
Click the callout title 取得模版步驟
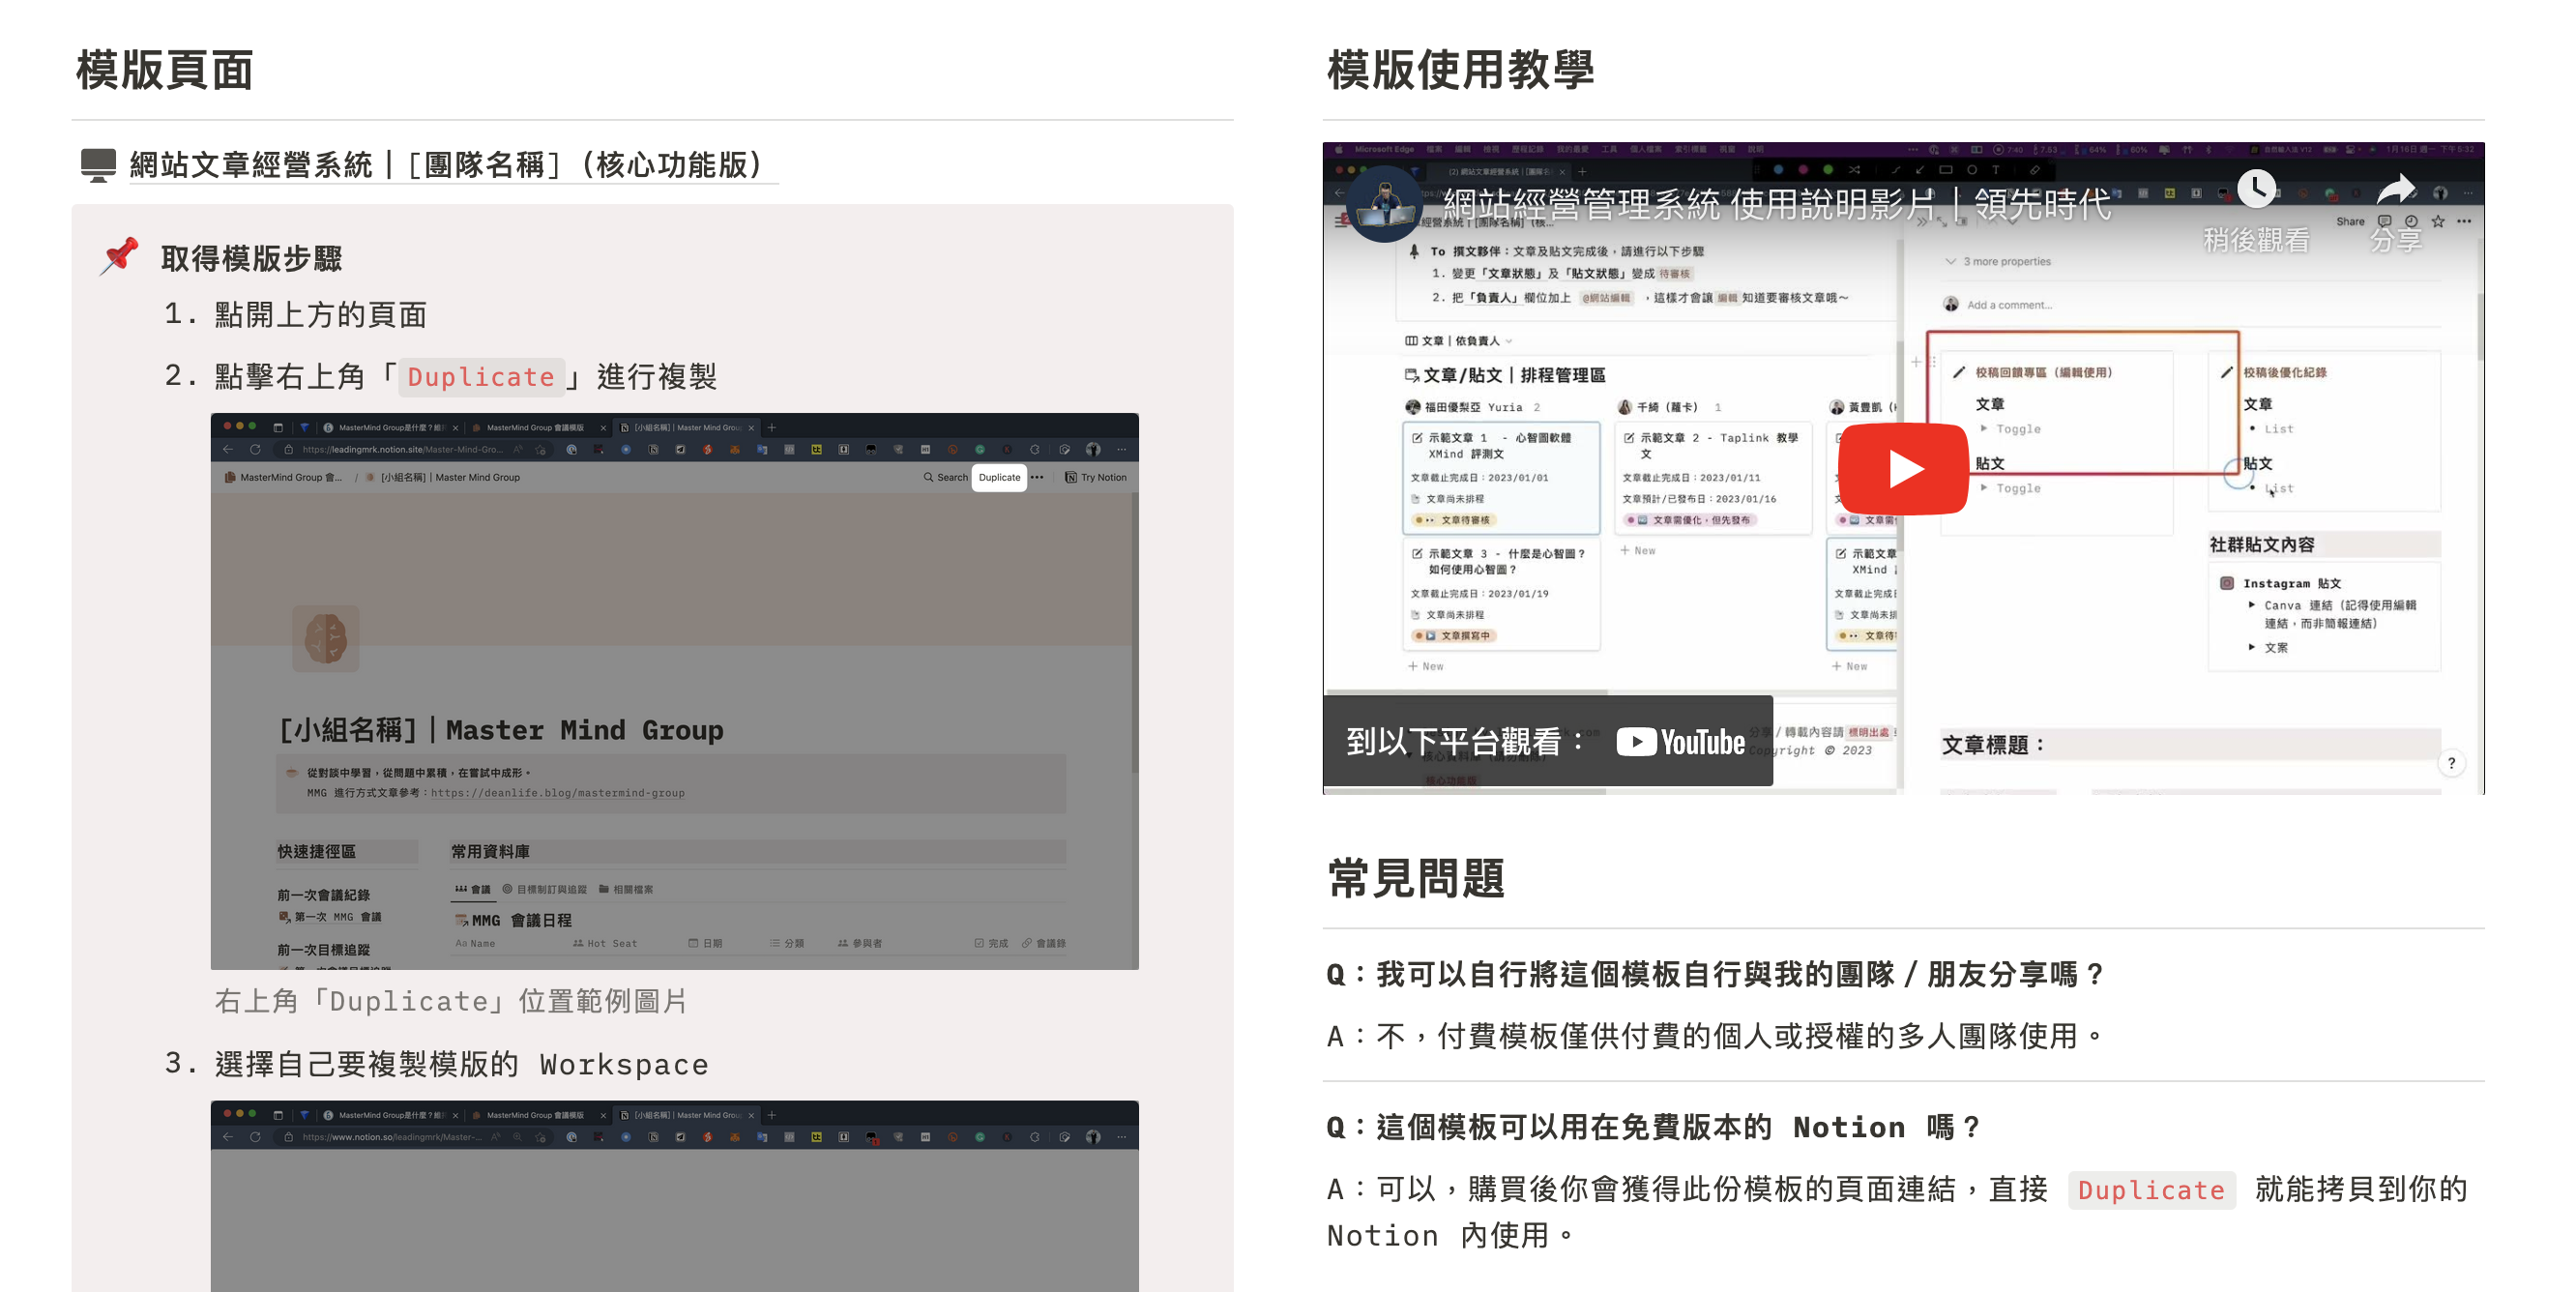(251, 259)
